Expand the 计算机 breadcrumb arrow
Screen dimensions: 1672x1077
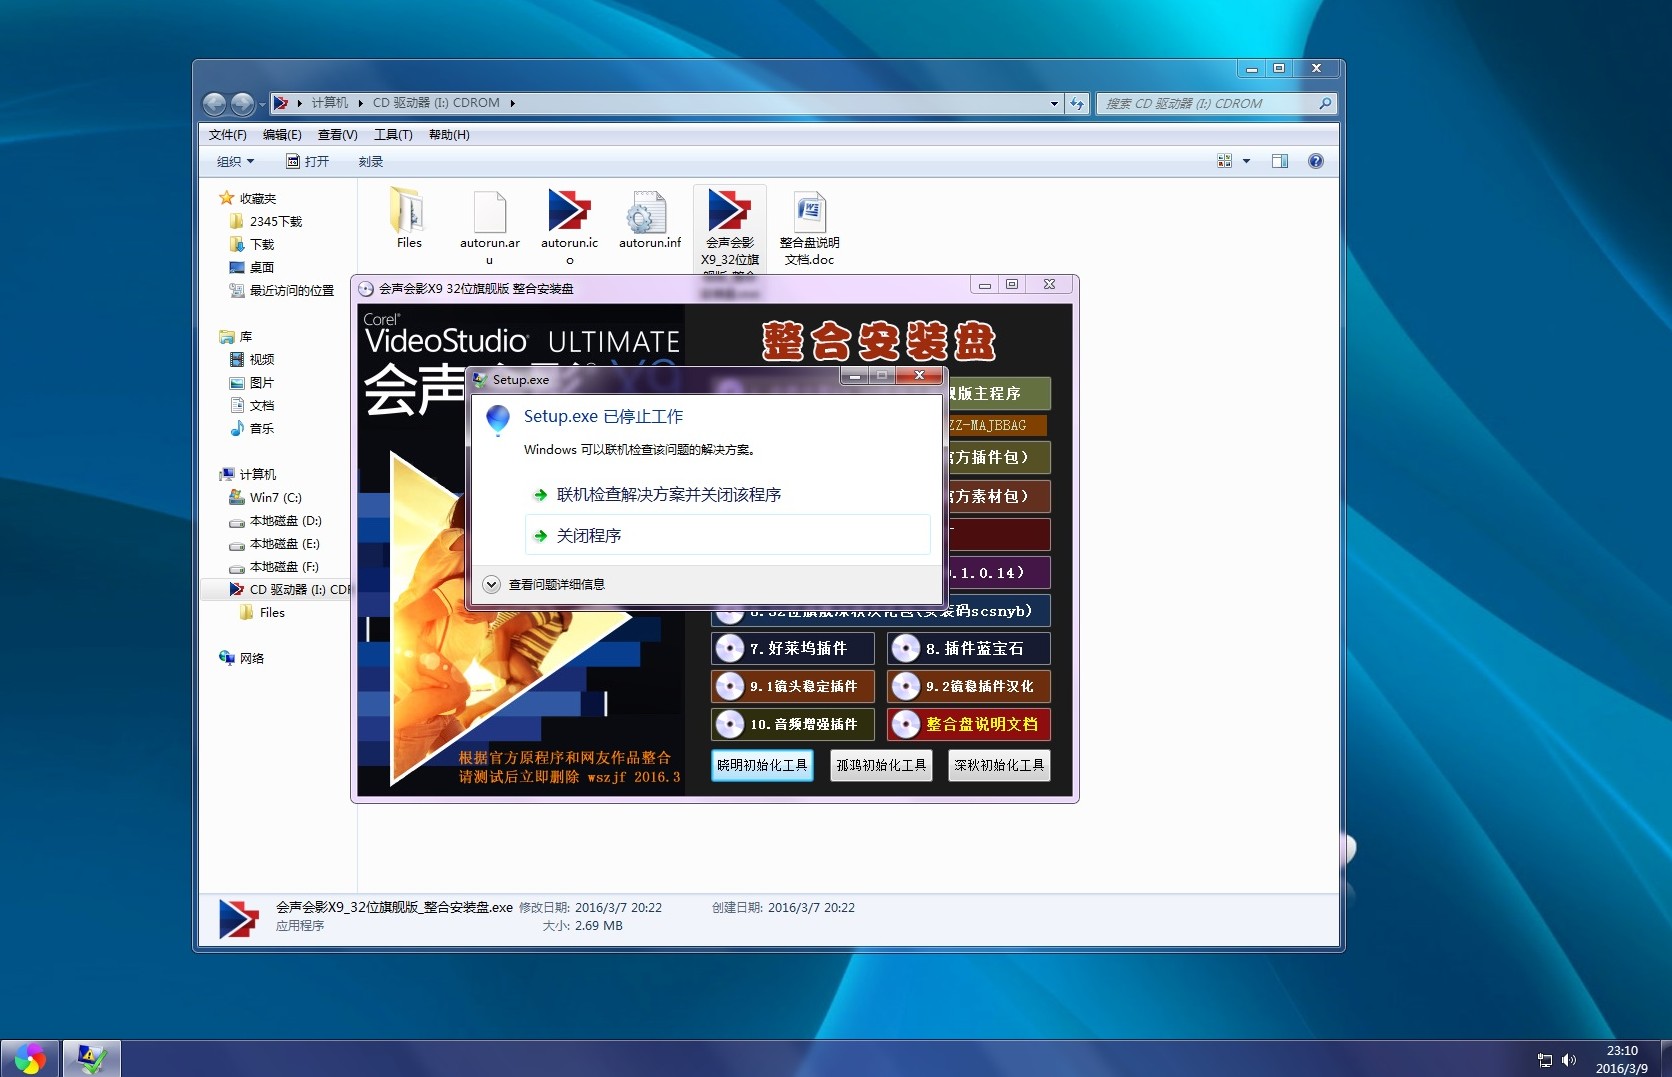[x=360, y=103]
